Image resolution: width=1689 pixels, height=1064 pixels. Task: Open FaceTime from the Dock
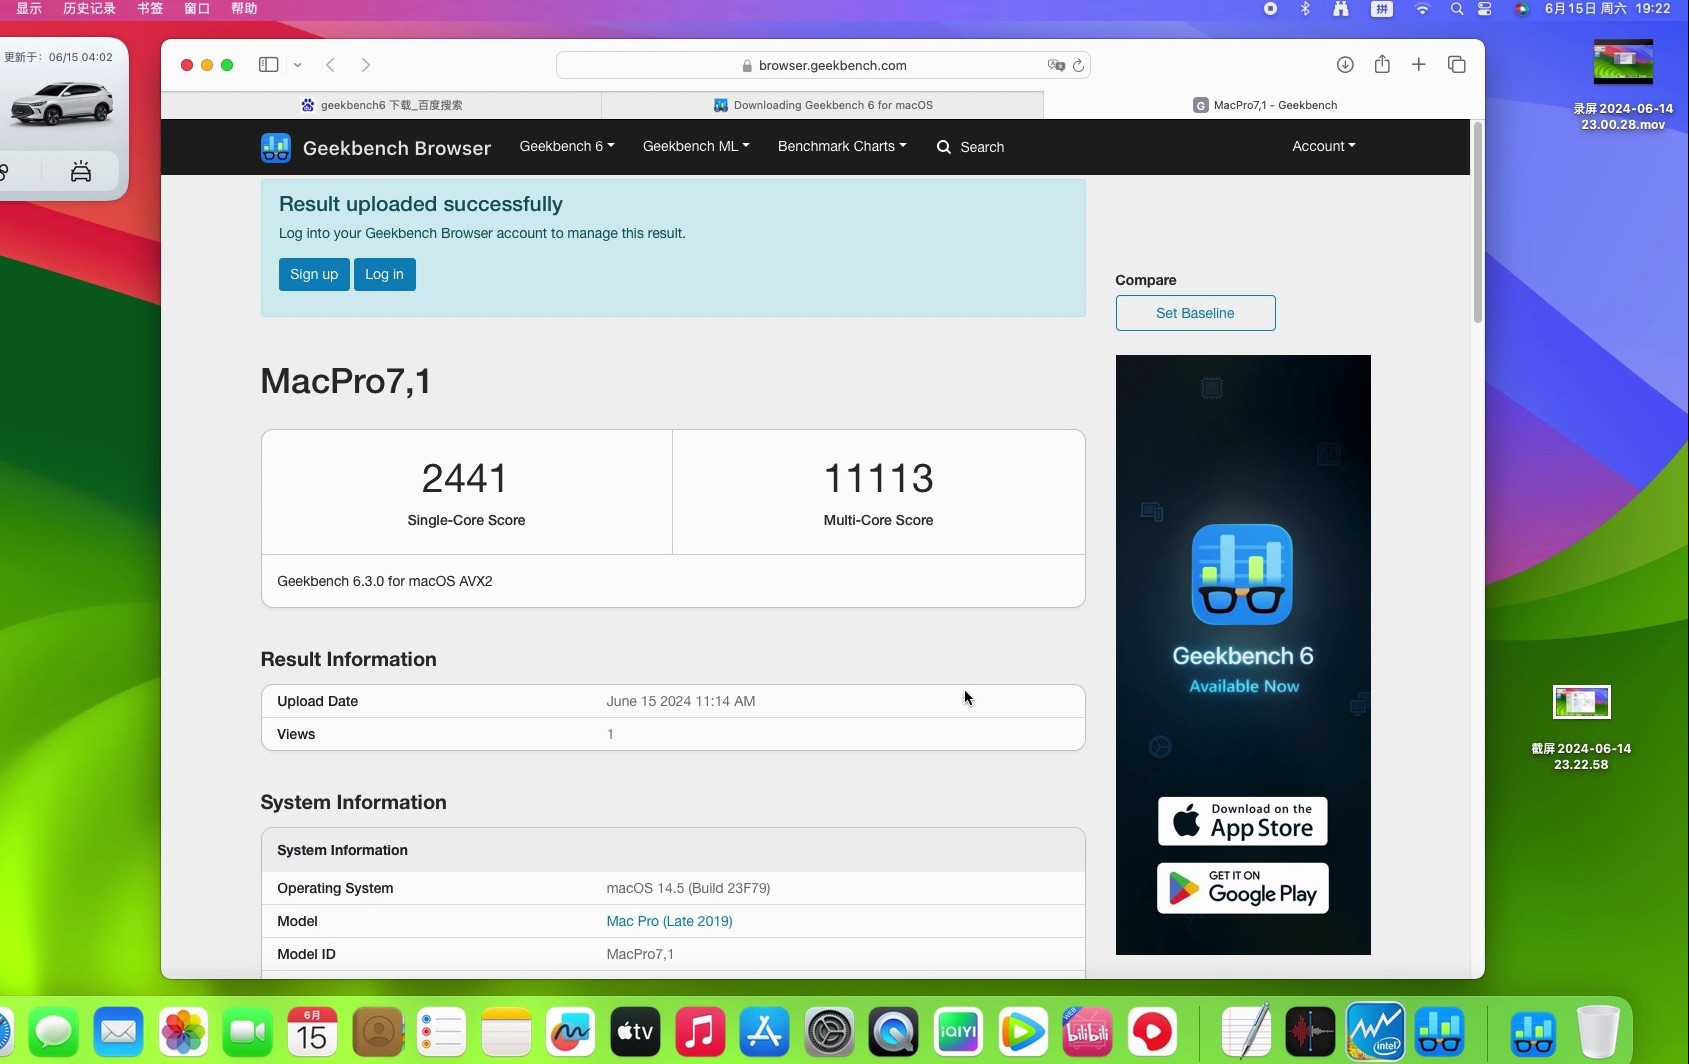(x=248, y=1032)
